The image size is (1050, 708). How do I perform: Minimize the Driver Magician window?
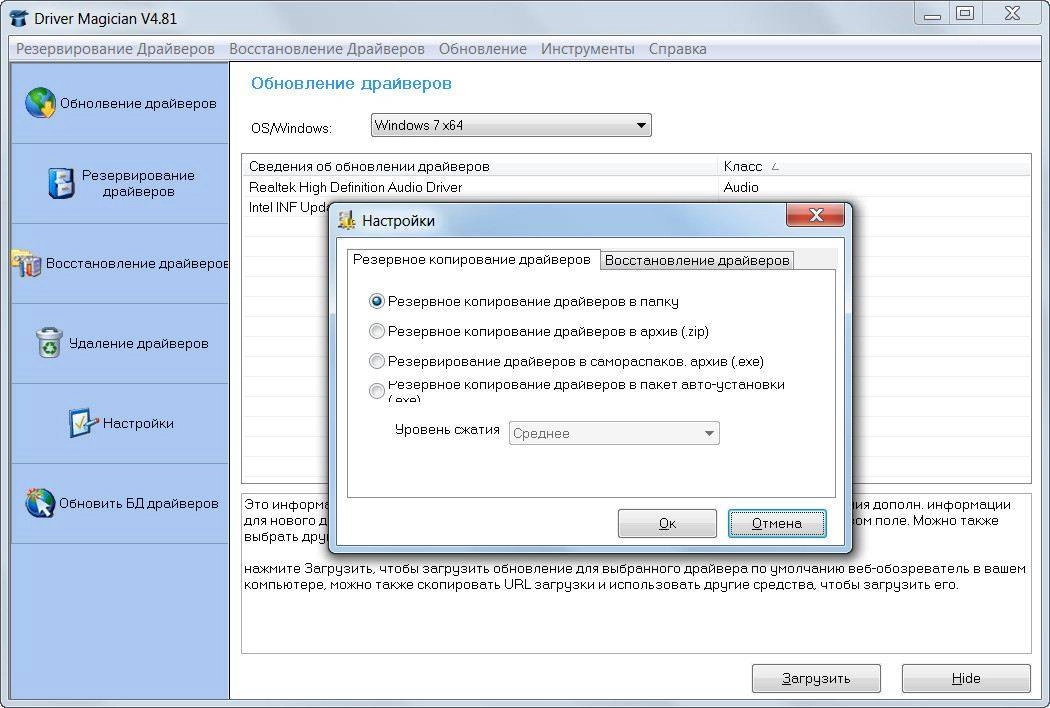click(x=932, y=14)
